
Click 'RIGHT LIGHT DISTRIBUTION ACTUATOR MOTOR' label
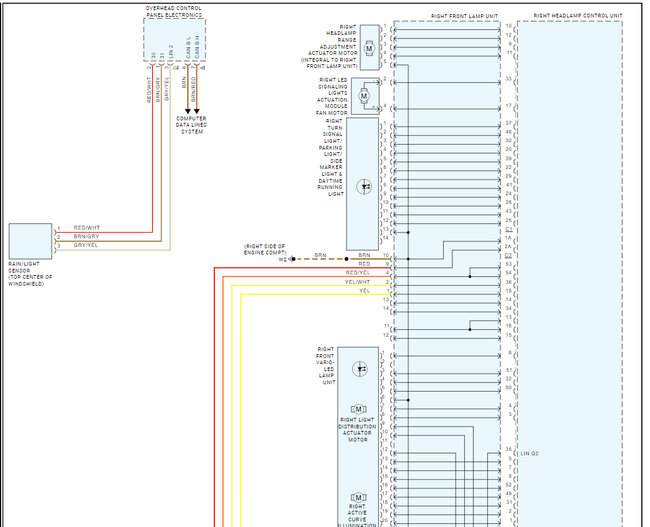point(357,430)
